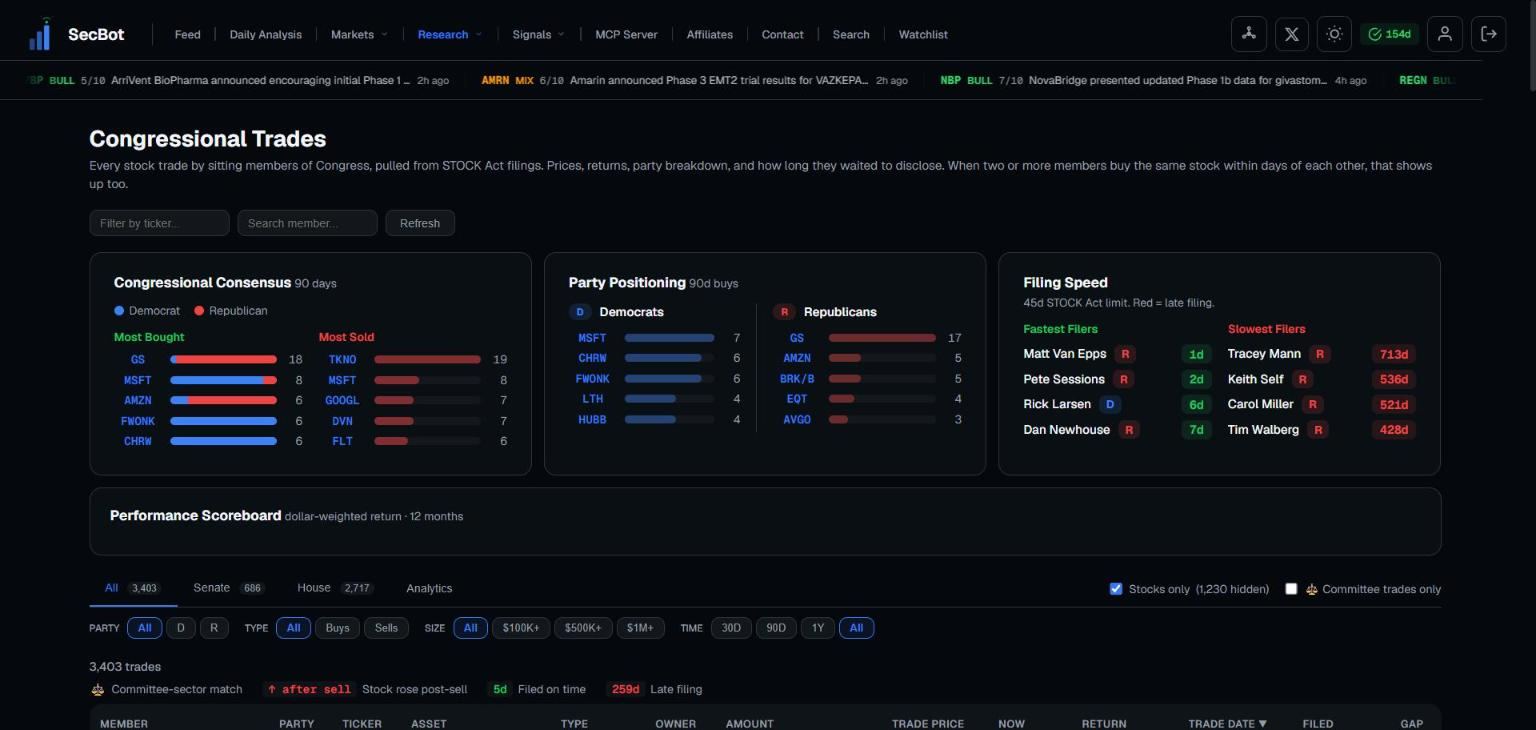Filter trade type to Buys
Image resolution: width=1536 pixels, height=730 pixels.
point(338,628)
